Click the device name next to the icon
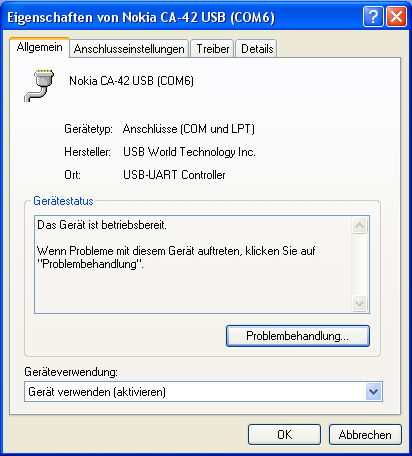This screenshot has height=456, width=412. tap(131, 81)
